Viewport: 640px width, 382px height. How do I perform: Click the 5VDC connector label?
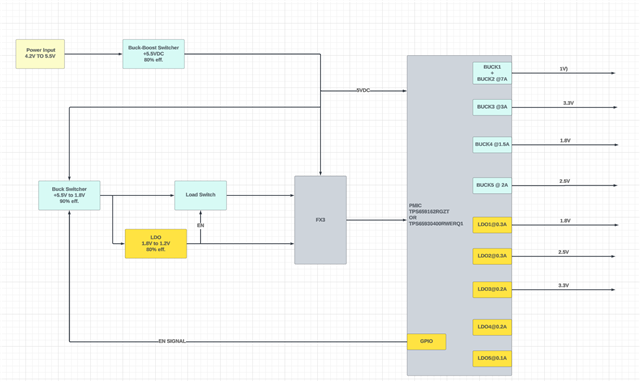[x=363, y=91]
